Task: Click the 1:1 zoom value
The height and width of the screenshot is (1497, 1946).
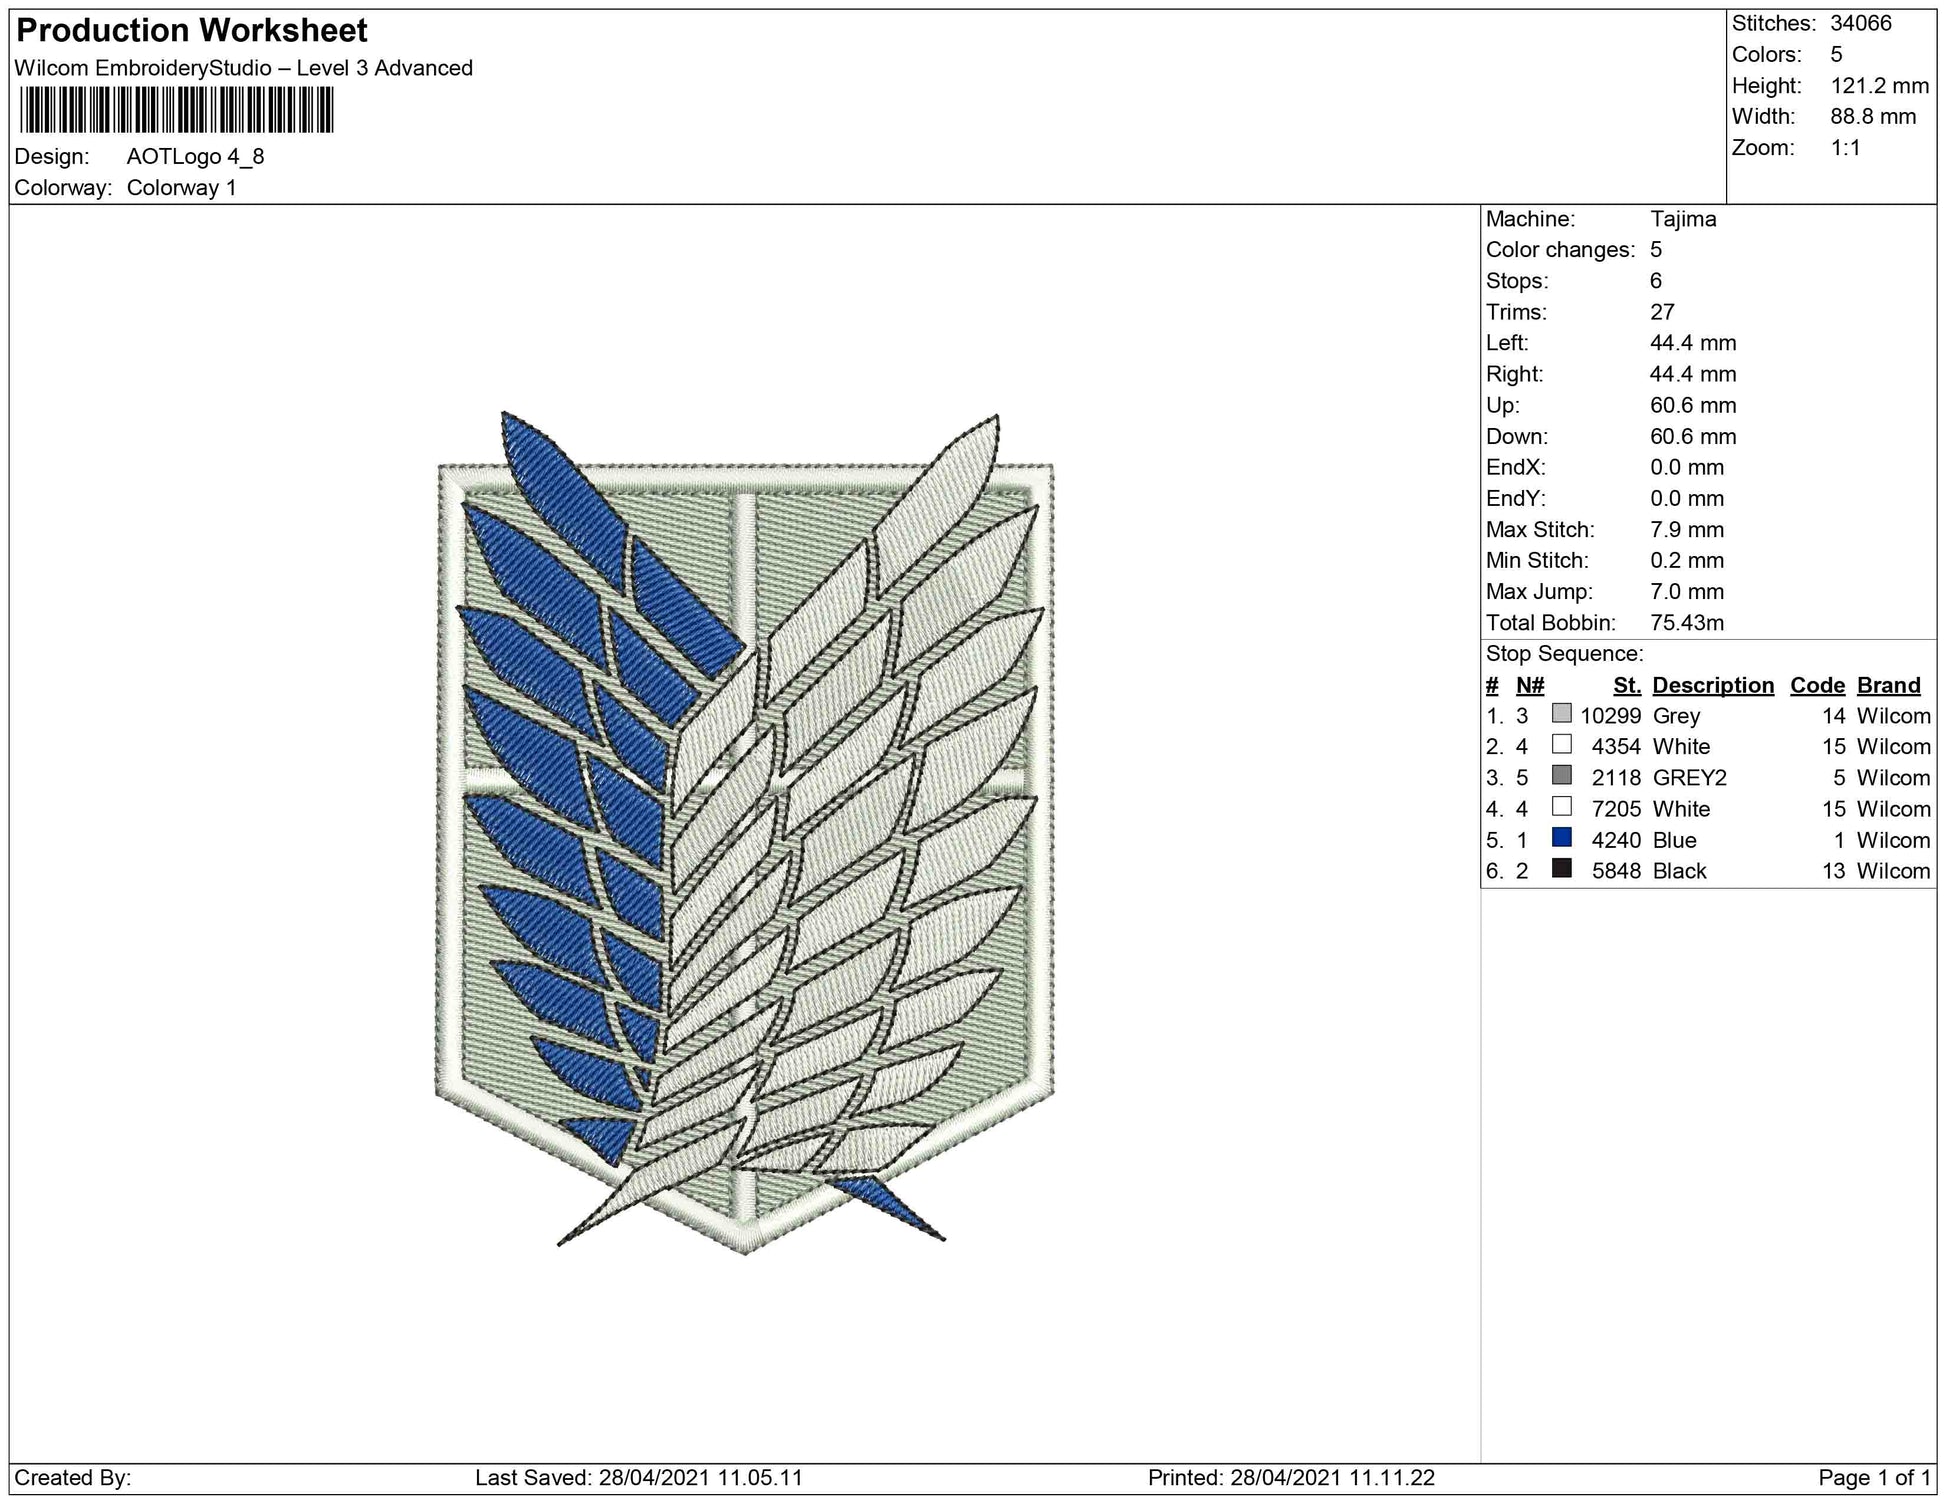Action: coord(1845,148)
